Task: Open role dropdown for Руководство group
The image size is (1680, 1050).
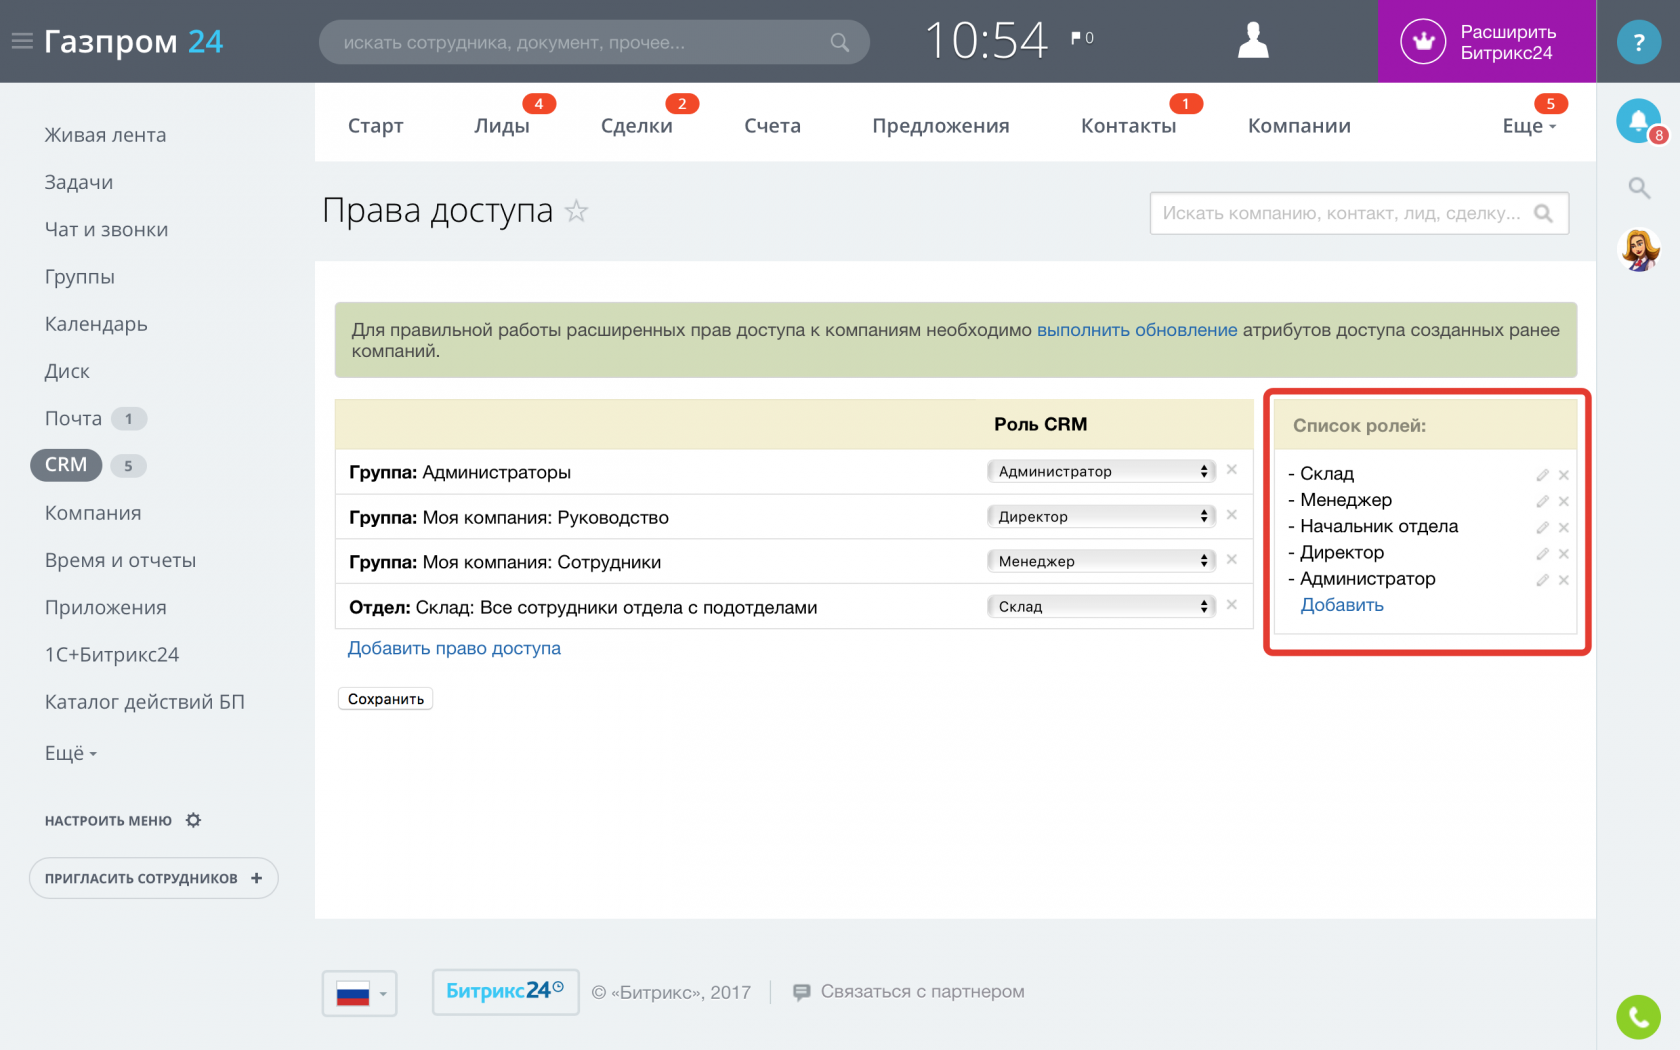Action: pyautogui.click(x=1101, y=516)
